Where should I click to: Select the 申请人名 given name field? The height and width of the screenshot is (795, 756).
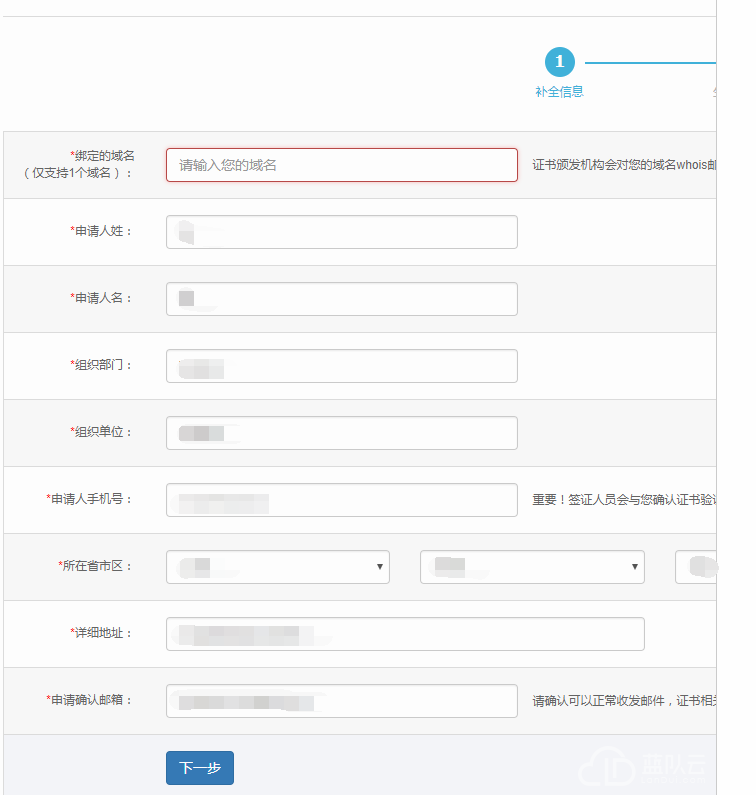pyautogui.click(x=341, y=299)
